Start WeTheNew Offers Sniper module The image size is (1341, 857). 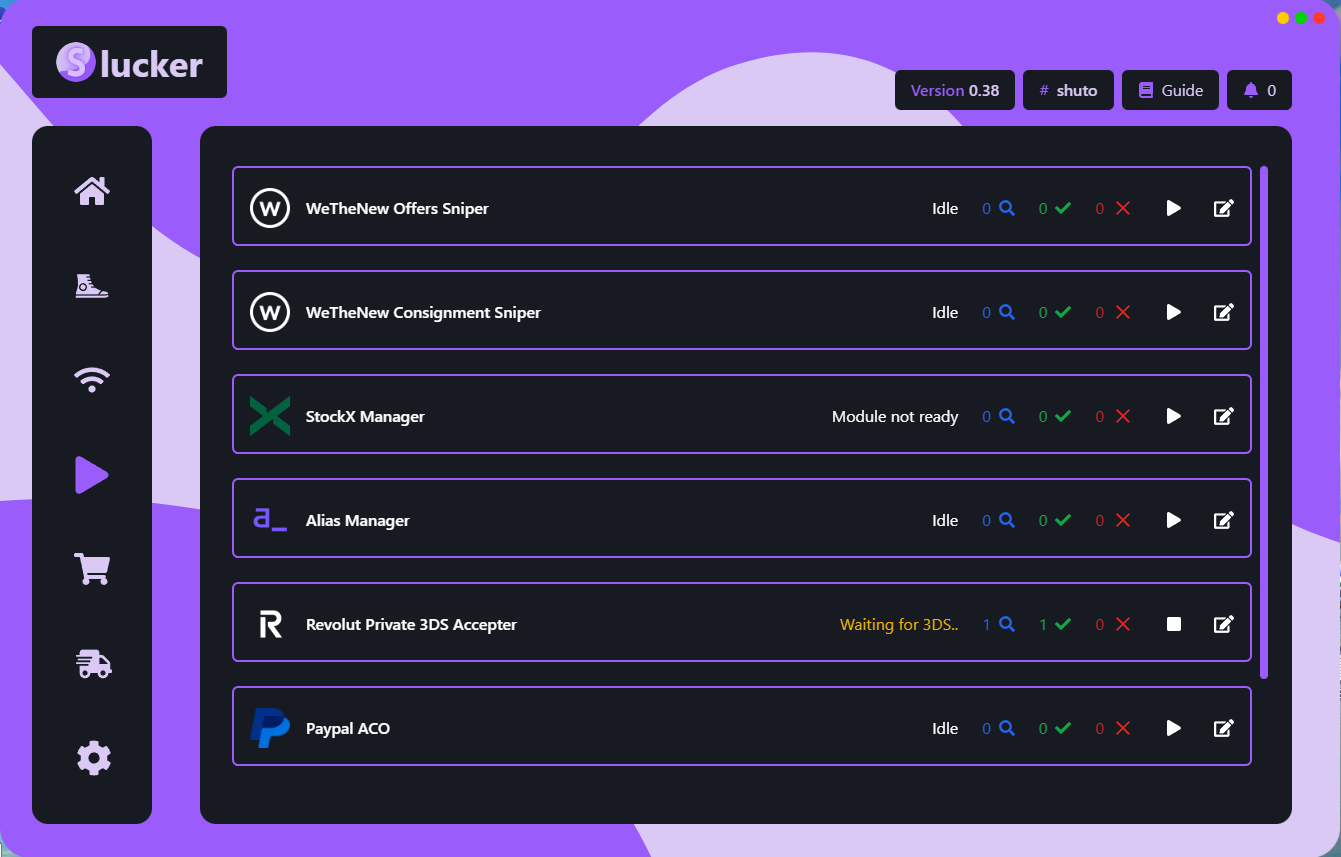pyautogui.click(x=1174, y=208)
